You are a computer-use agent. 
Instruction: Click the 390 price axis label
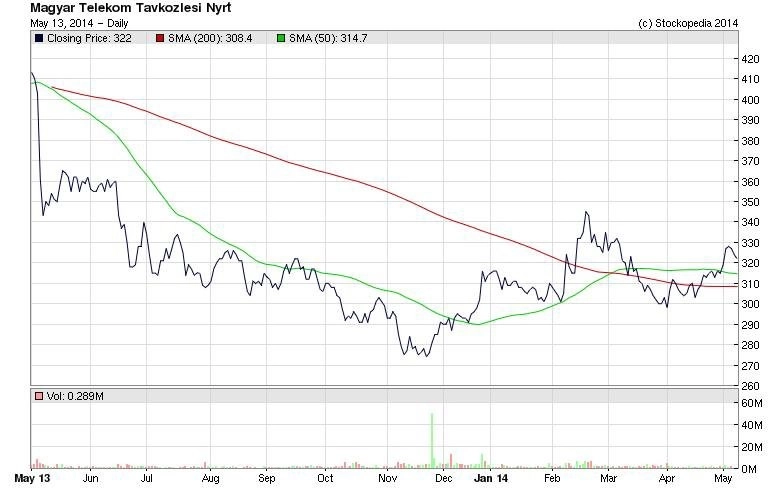coord(750,120)
